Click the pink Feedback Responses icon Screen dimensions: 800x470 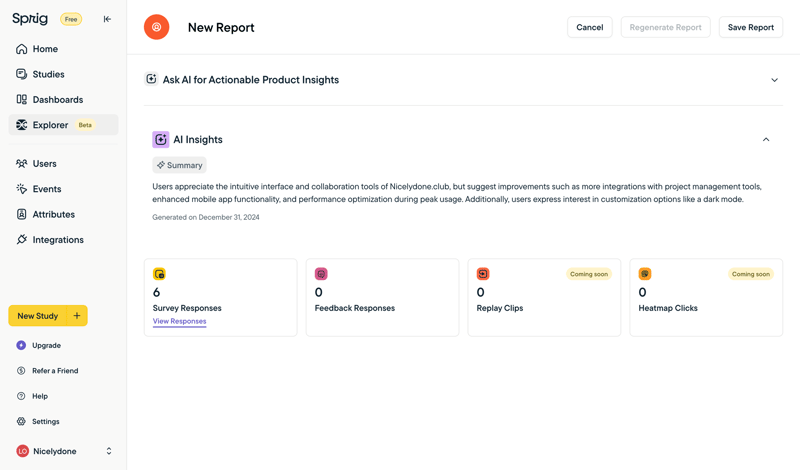tap(321, 274)
